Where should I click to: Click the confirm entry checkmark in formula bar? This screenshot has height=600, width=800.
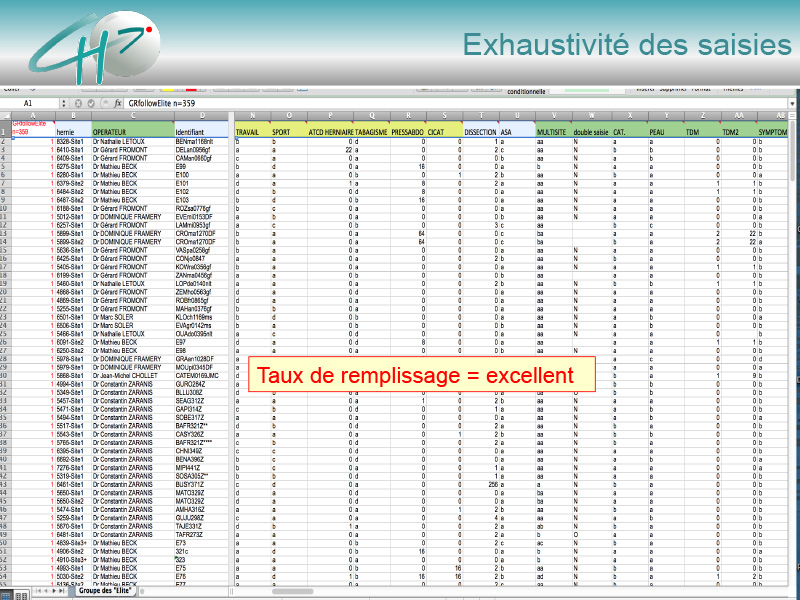91,103
